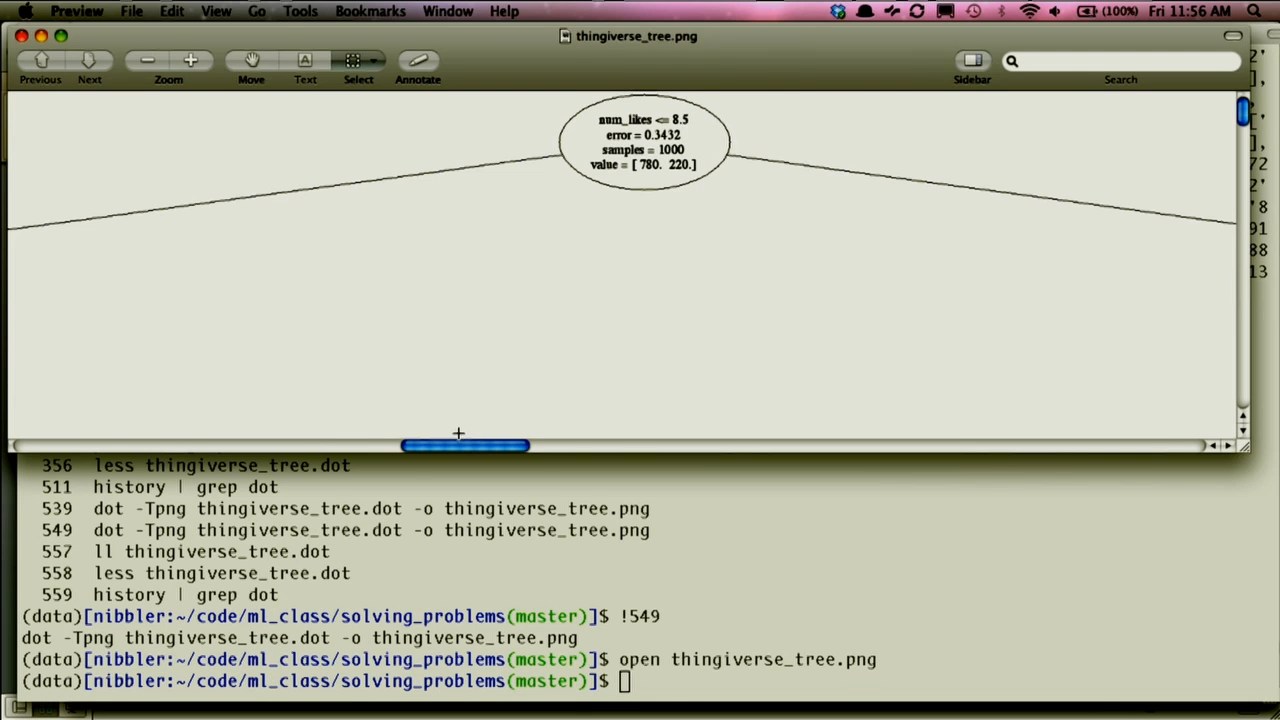
Task: Select the Move hand tool
Action: pos(252,61)
